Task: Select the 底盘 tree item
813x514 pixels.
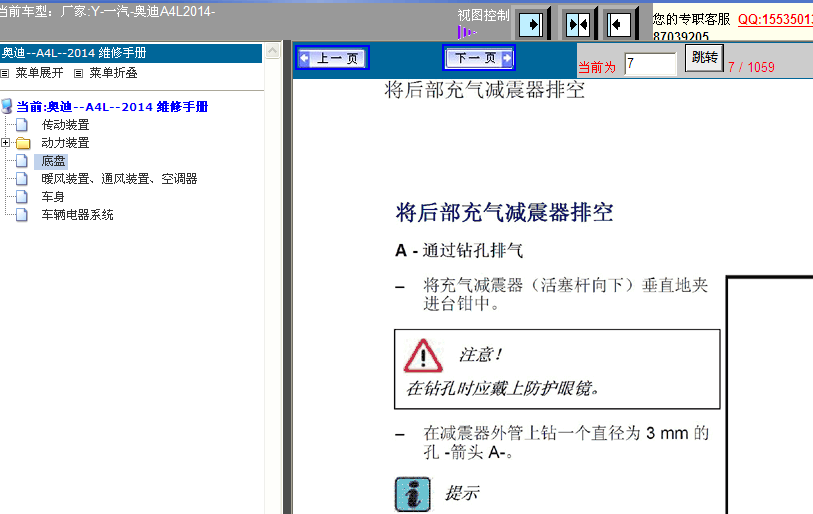Action: coord(53,161)
